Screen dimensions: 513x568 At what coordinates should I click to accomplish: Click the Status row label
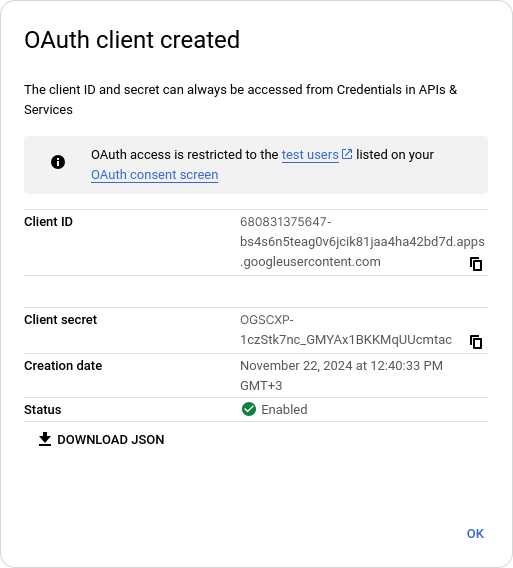42,410
